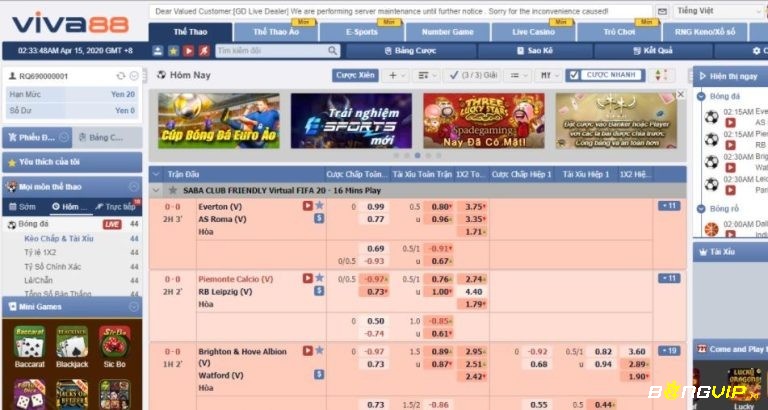Viewport: 768px width, 410px height.
Task: Open the Trò Chơi tab
Action: (619, 32)
